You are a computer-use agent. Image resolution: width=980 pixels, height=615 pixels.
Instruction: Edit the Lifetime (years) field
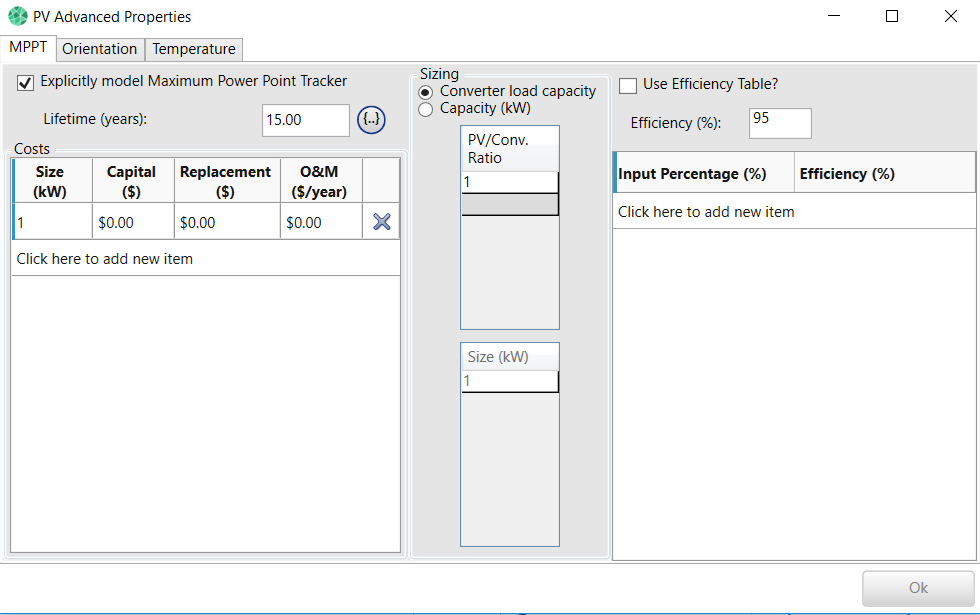click(x=305, y=120)
